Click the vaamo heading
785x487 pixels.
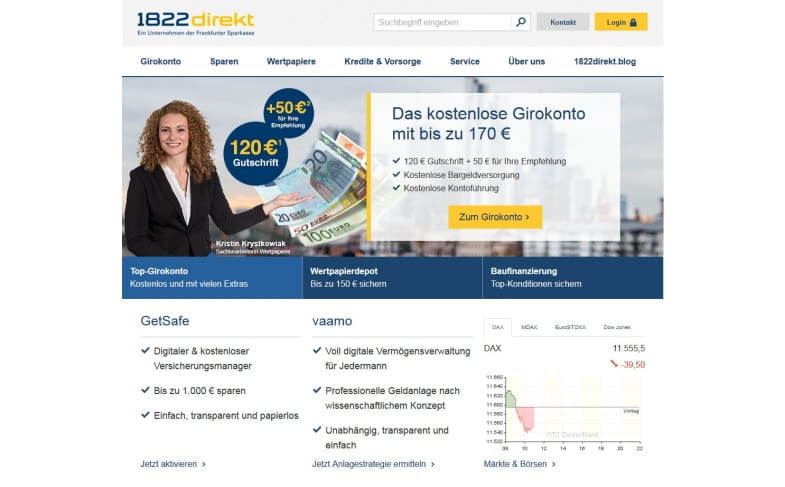pos(332,321)
